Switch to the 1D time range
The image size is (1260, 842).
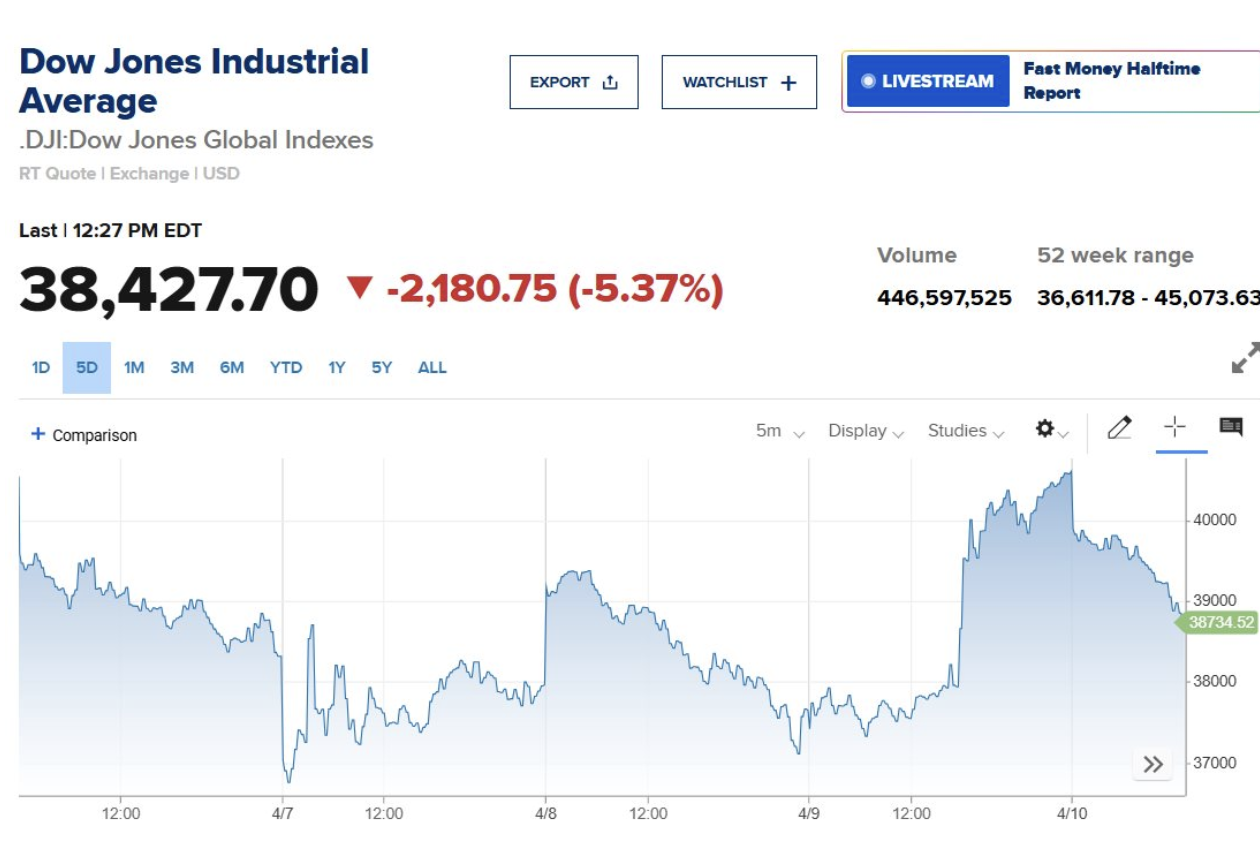pos(40,368)
